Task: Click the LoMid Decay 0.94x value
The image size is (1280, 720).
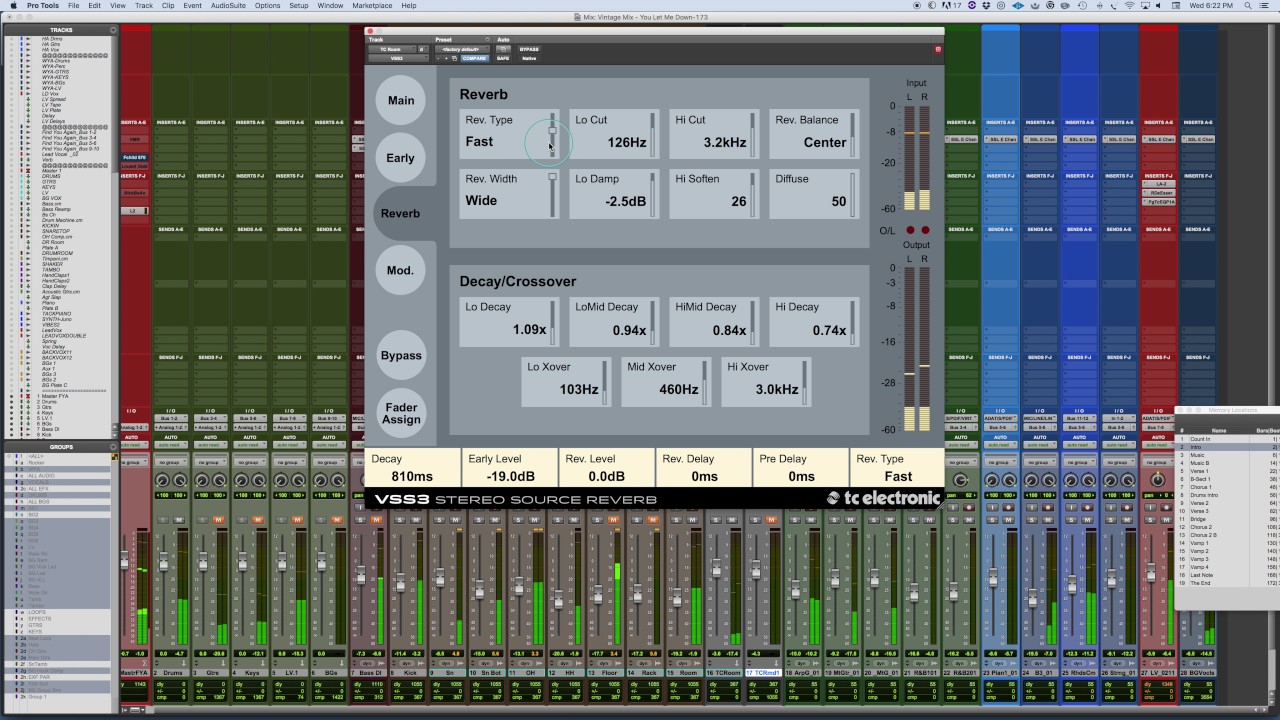Action: click(629, 330)
